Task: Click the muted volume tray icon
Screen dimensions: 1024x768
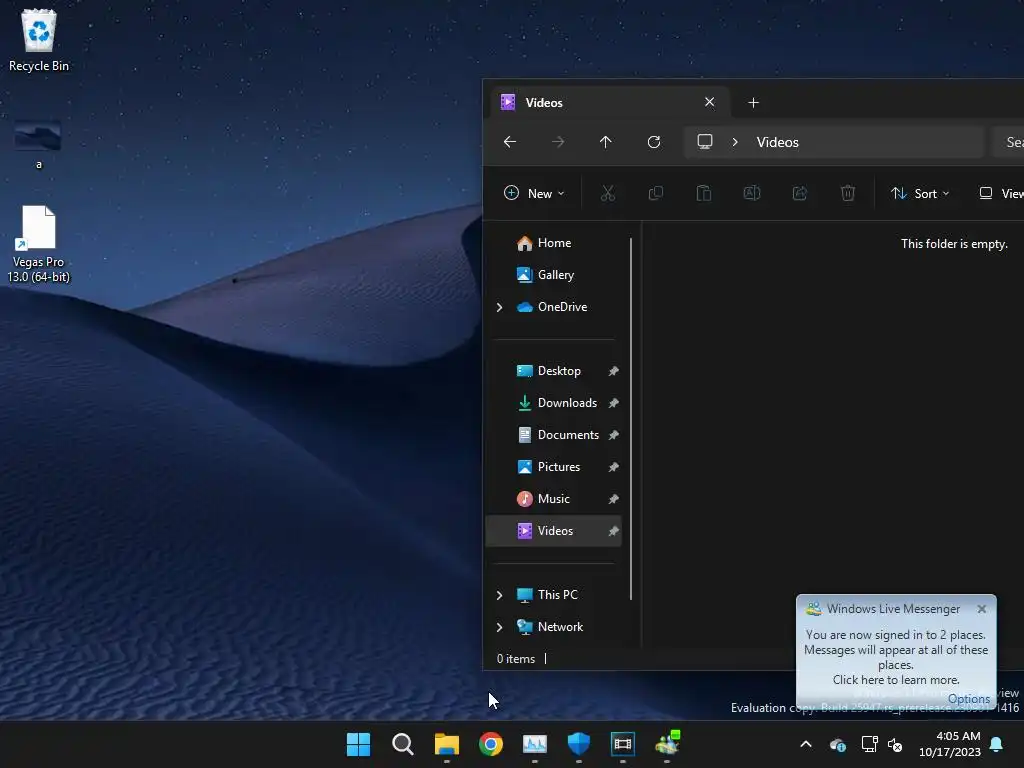Action: [895, 744]
